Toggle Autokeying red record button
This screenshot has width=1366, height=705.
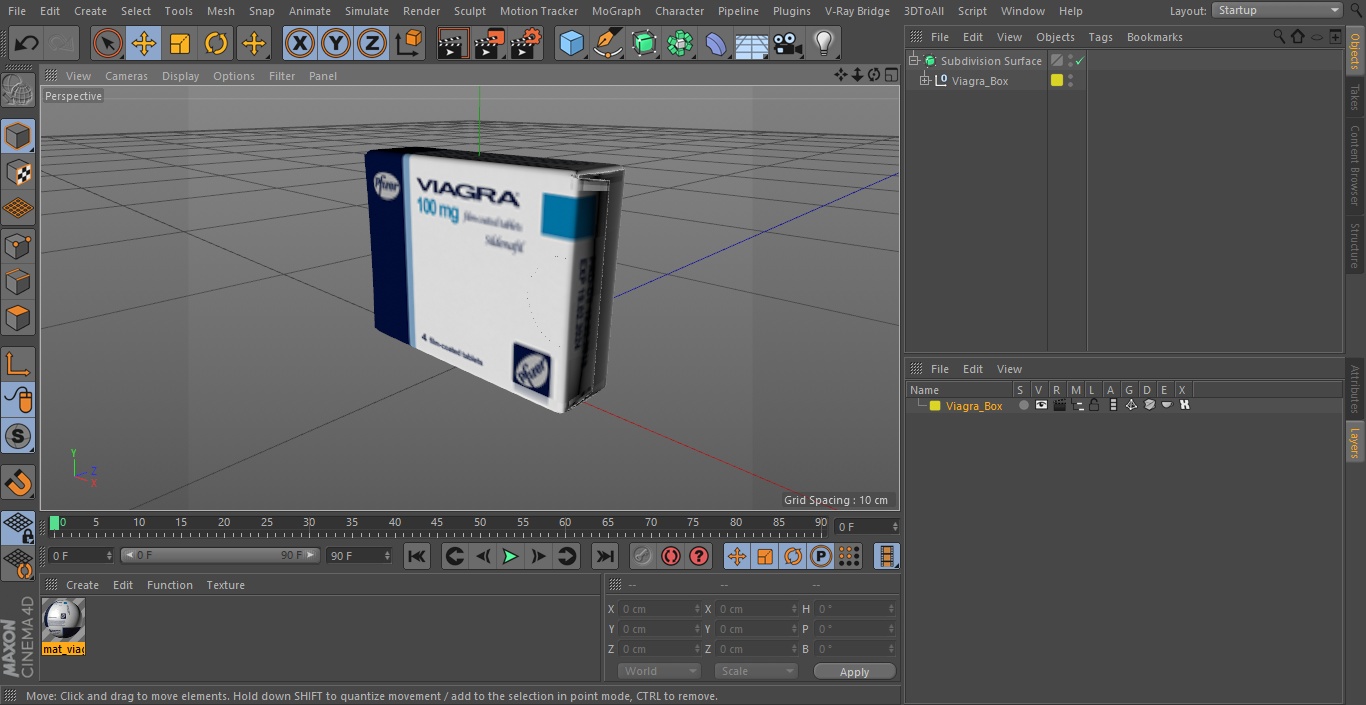click(671, 556)
